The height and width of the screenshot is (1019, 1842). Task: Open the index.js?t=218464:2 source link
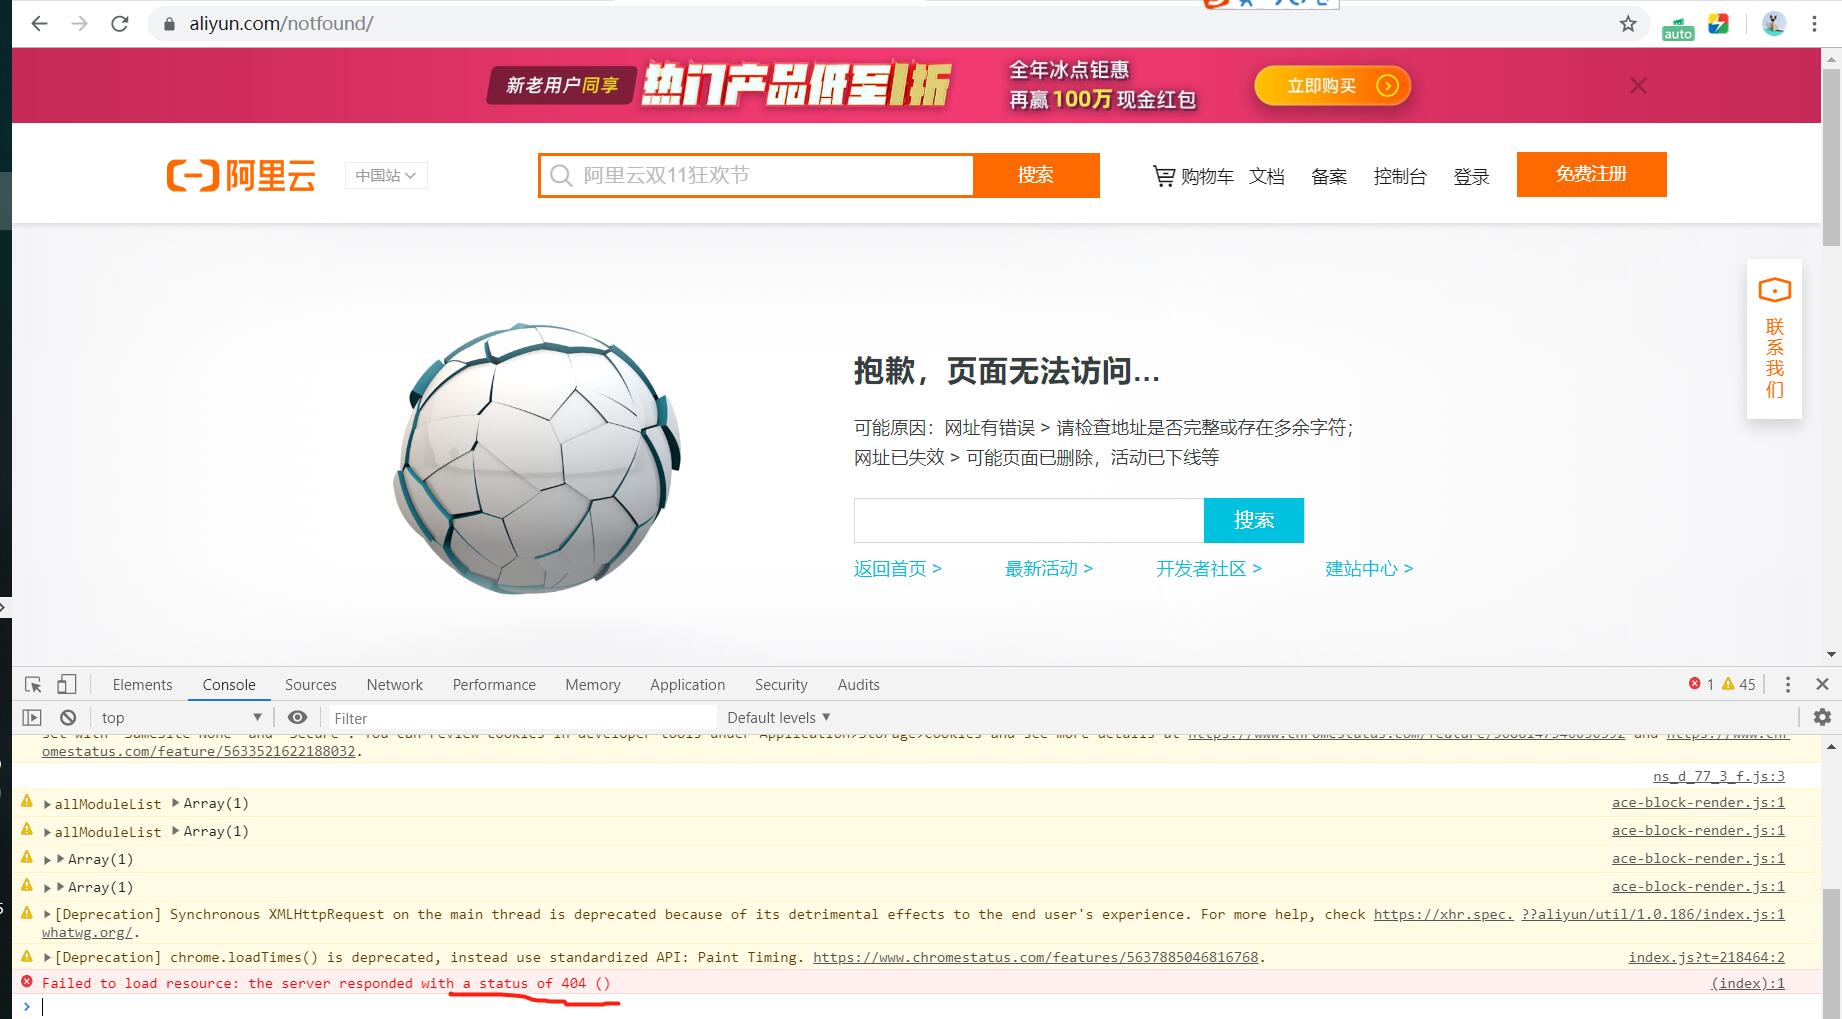1707,957
